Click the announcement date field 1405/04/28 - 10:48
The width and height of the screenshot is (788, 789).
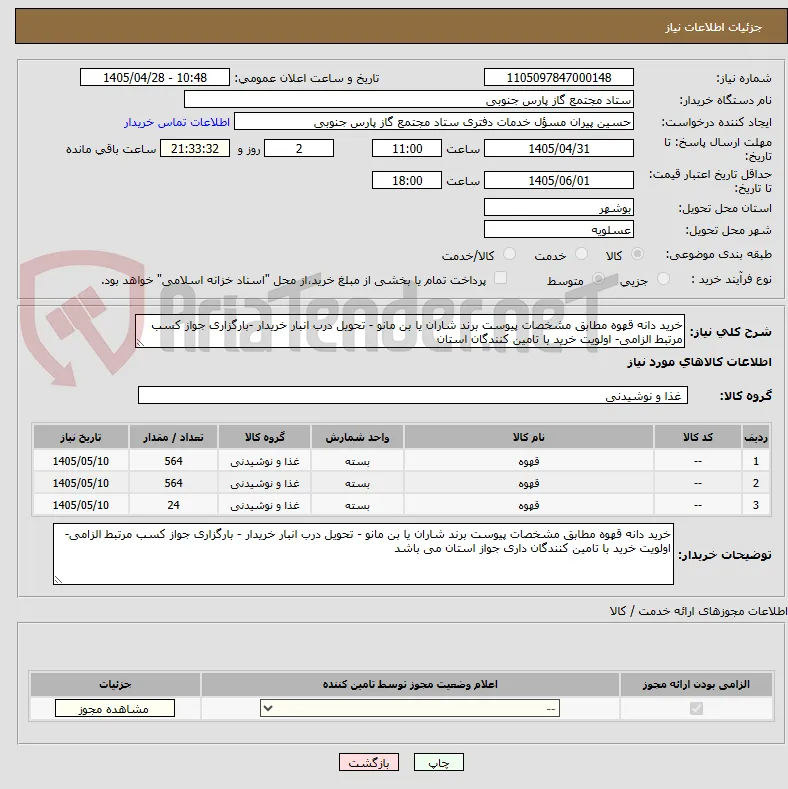coord(154,77)
